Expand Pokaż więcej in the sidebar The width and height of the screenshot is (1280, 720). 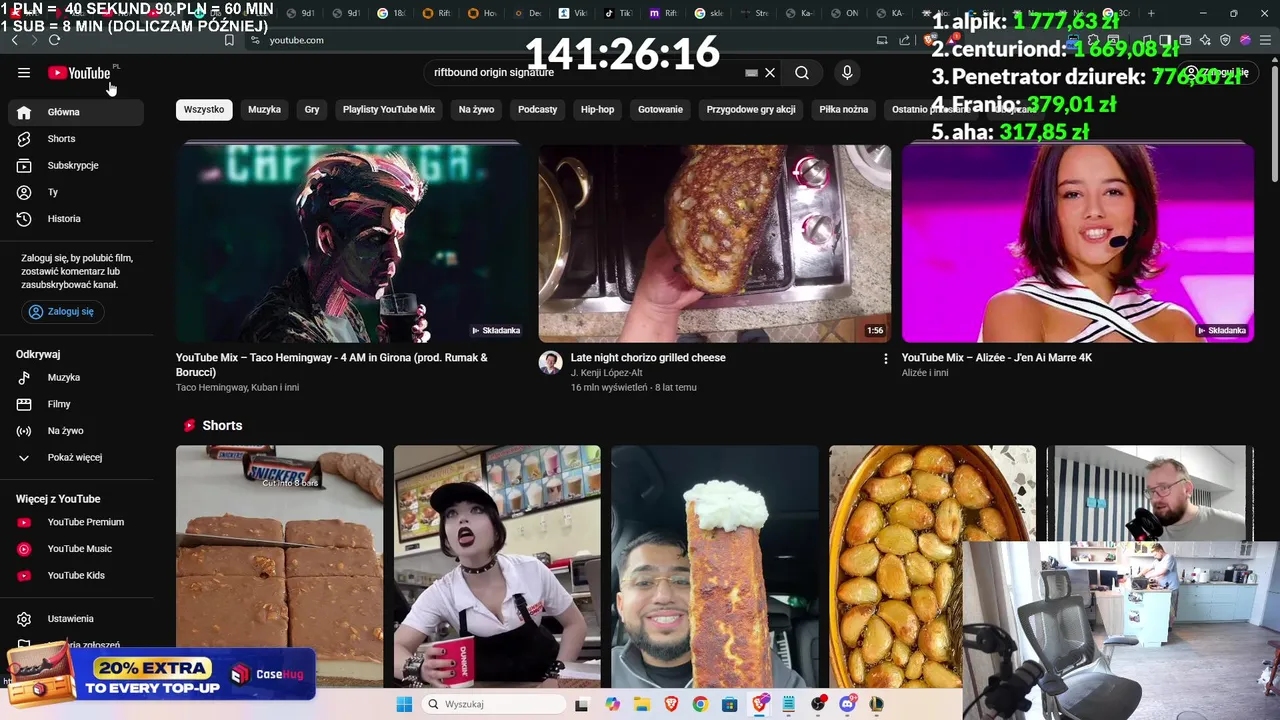point(76,457)
